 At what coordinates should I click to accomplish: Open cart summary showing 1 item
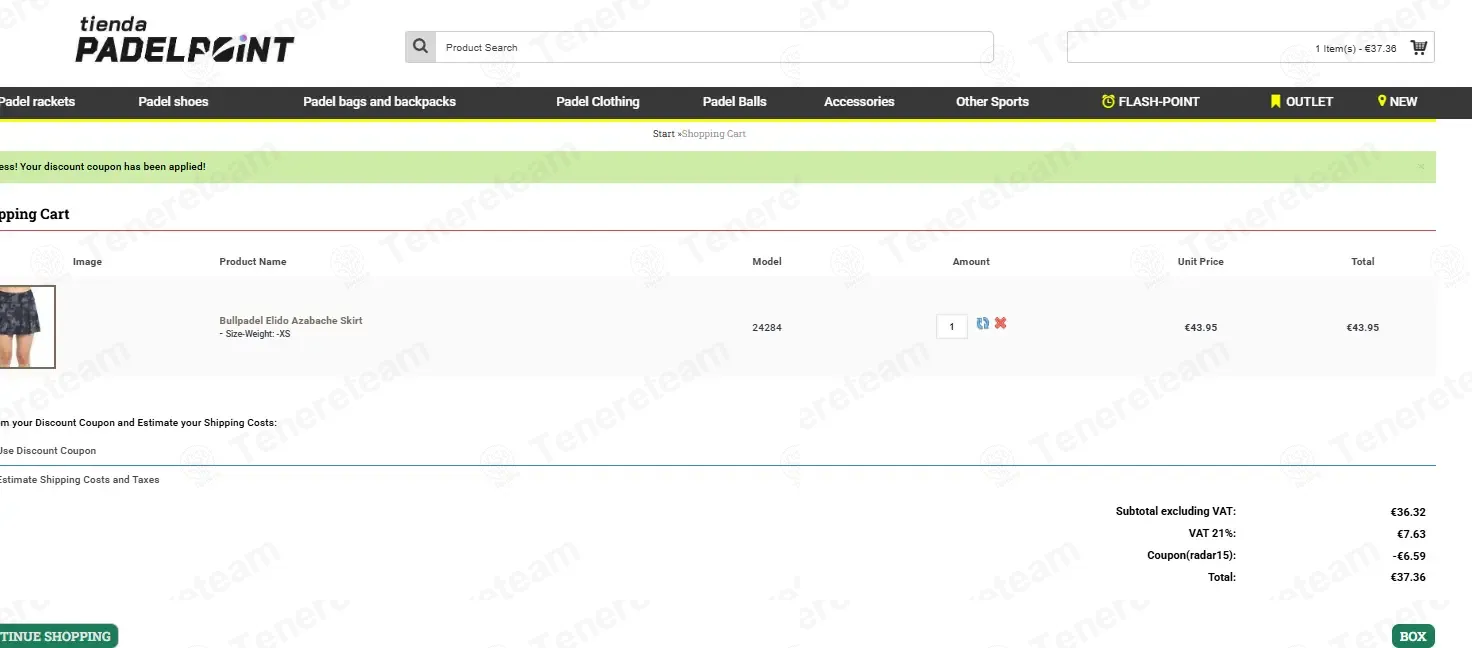coord(1355,48)
